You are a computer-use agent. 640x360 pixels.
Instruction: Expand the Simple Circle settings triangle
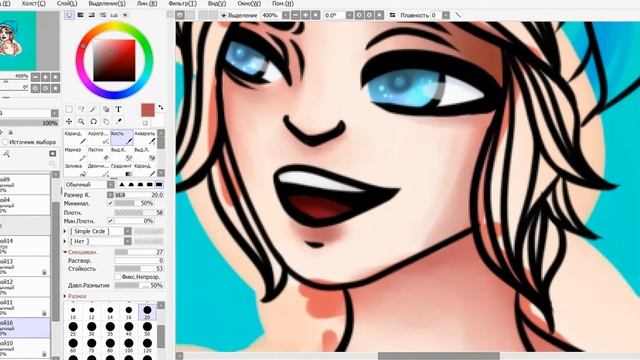(65, 231)
